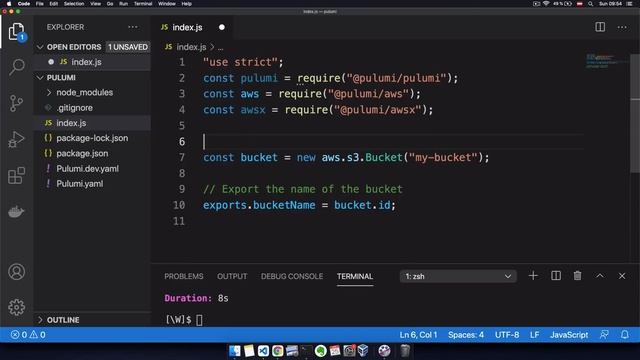Open VirtualBox in the Dock
640x360 pixels.
pyautogui.click(x=363, y=351)
